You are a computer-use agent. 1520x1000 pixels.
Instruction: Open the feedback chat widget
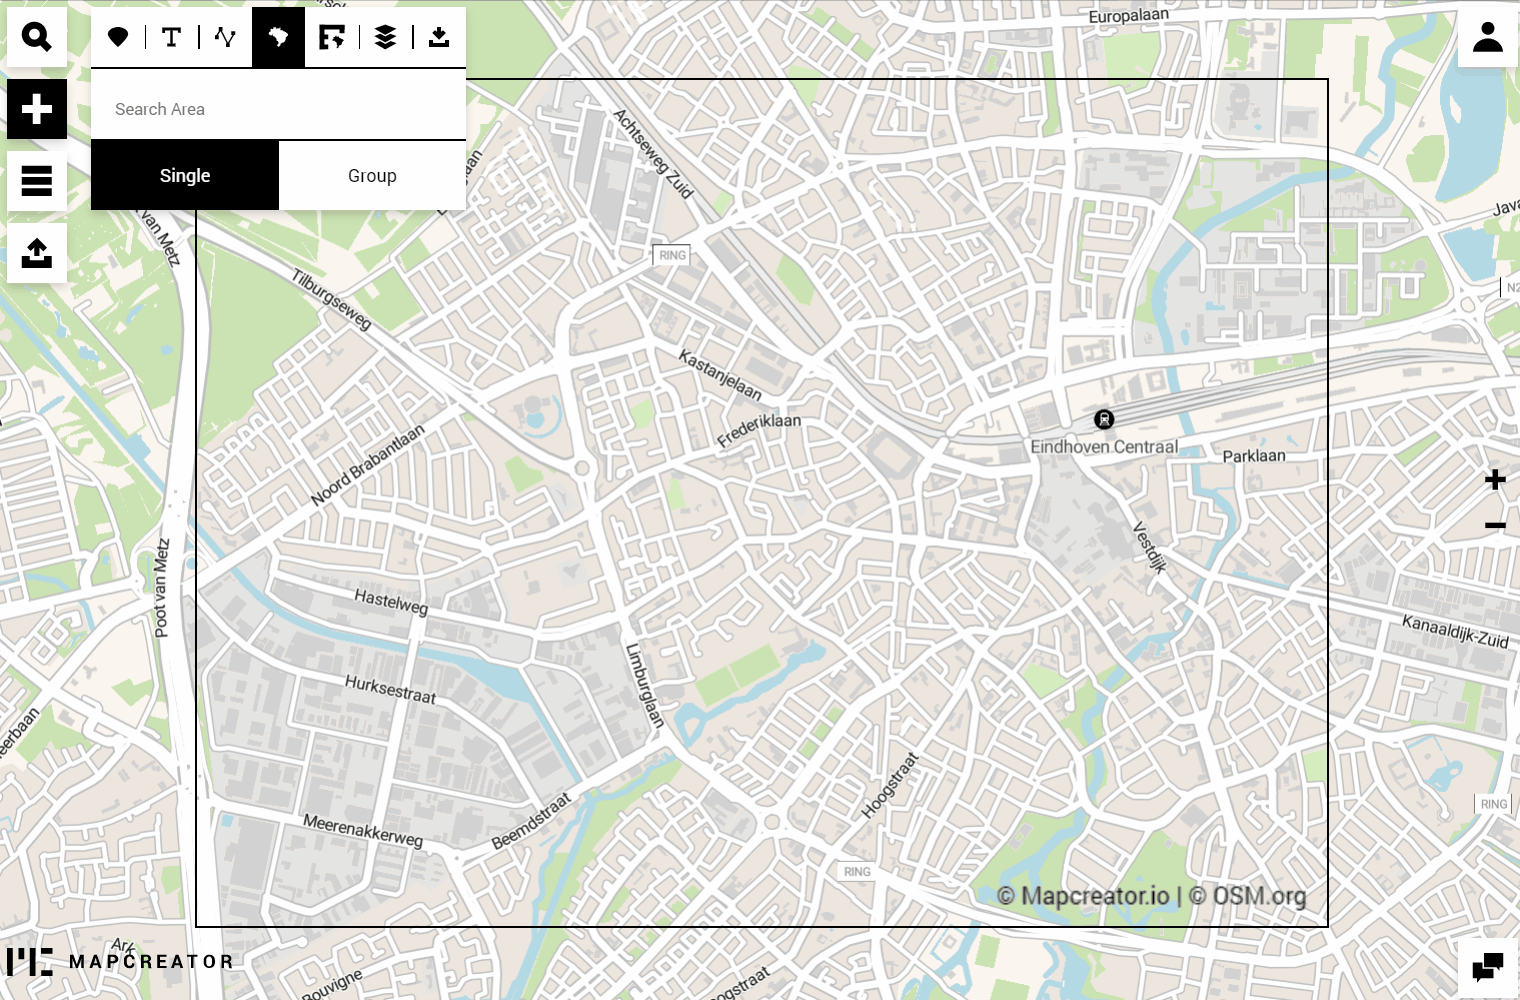[x=1488, y=967]
